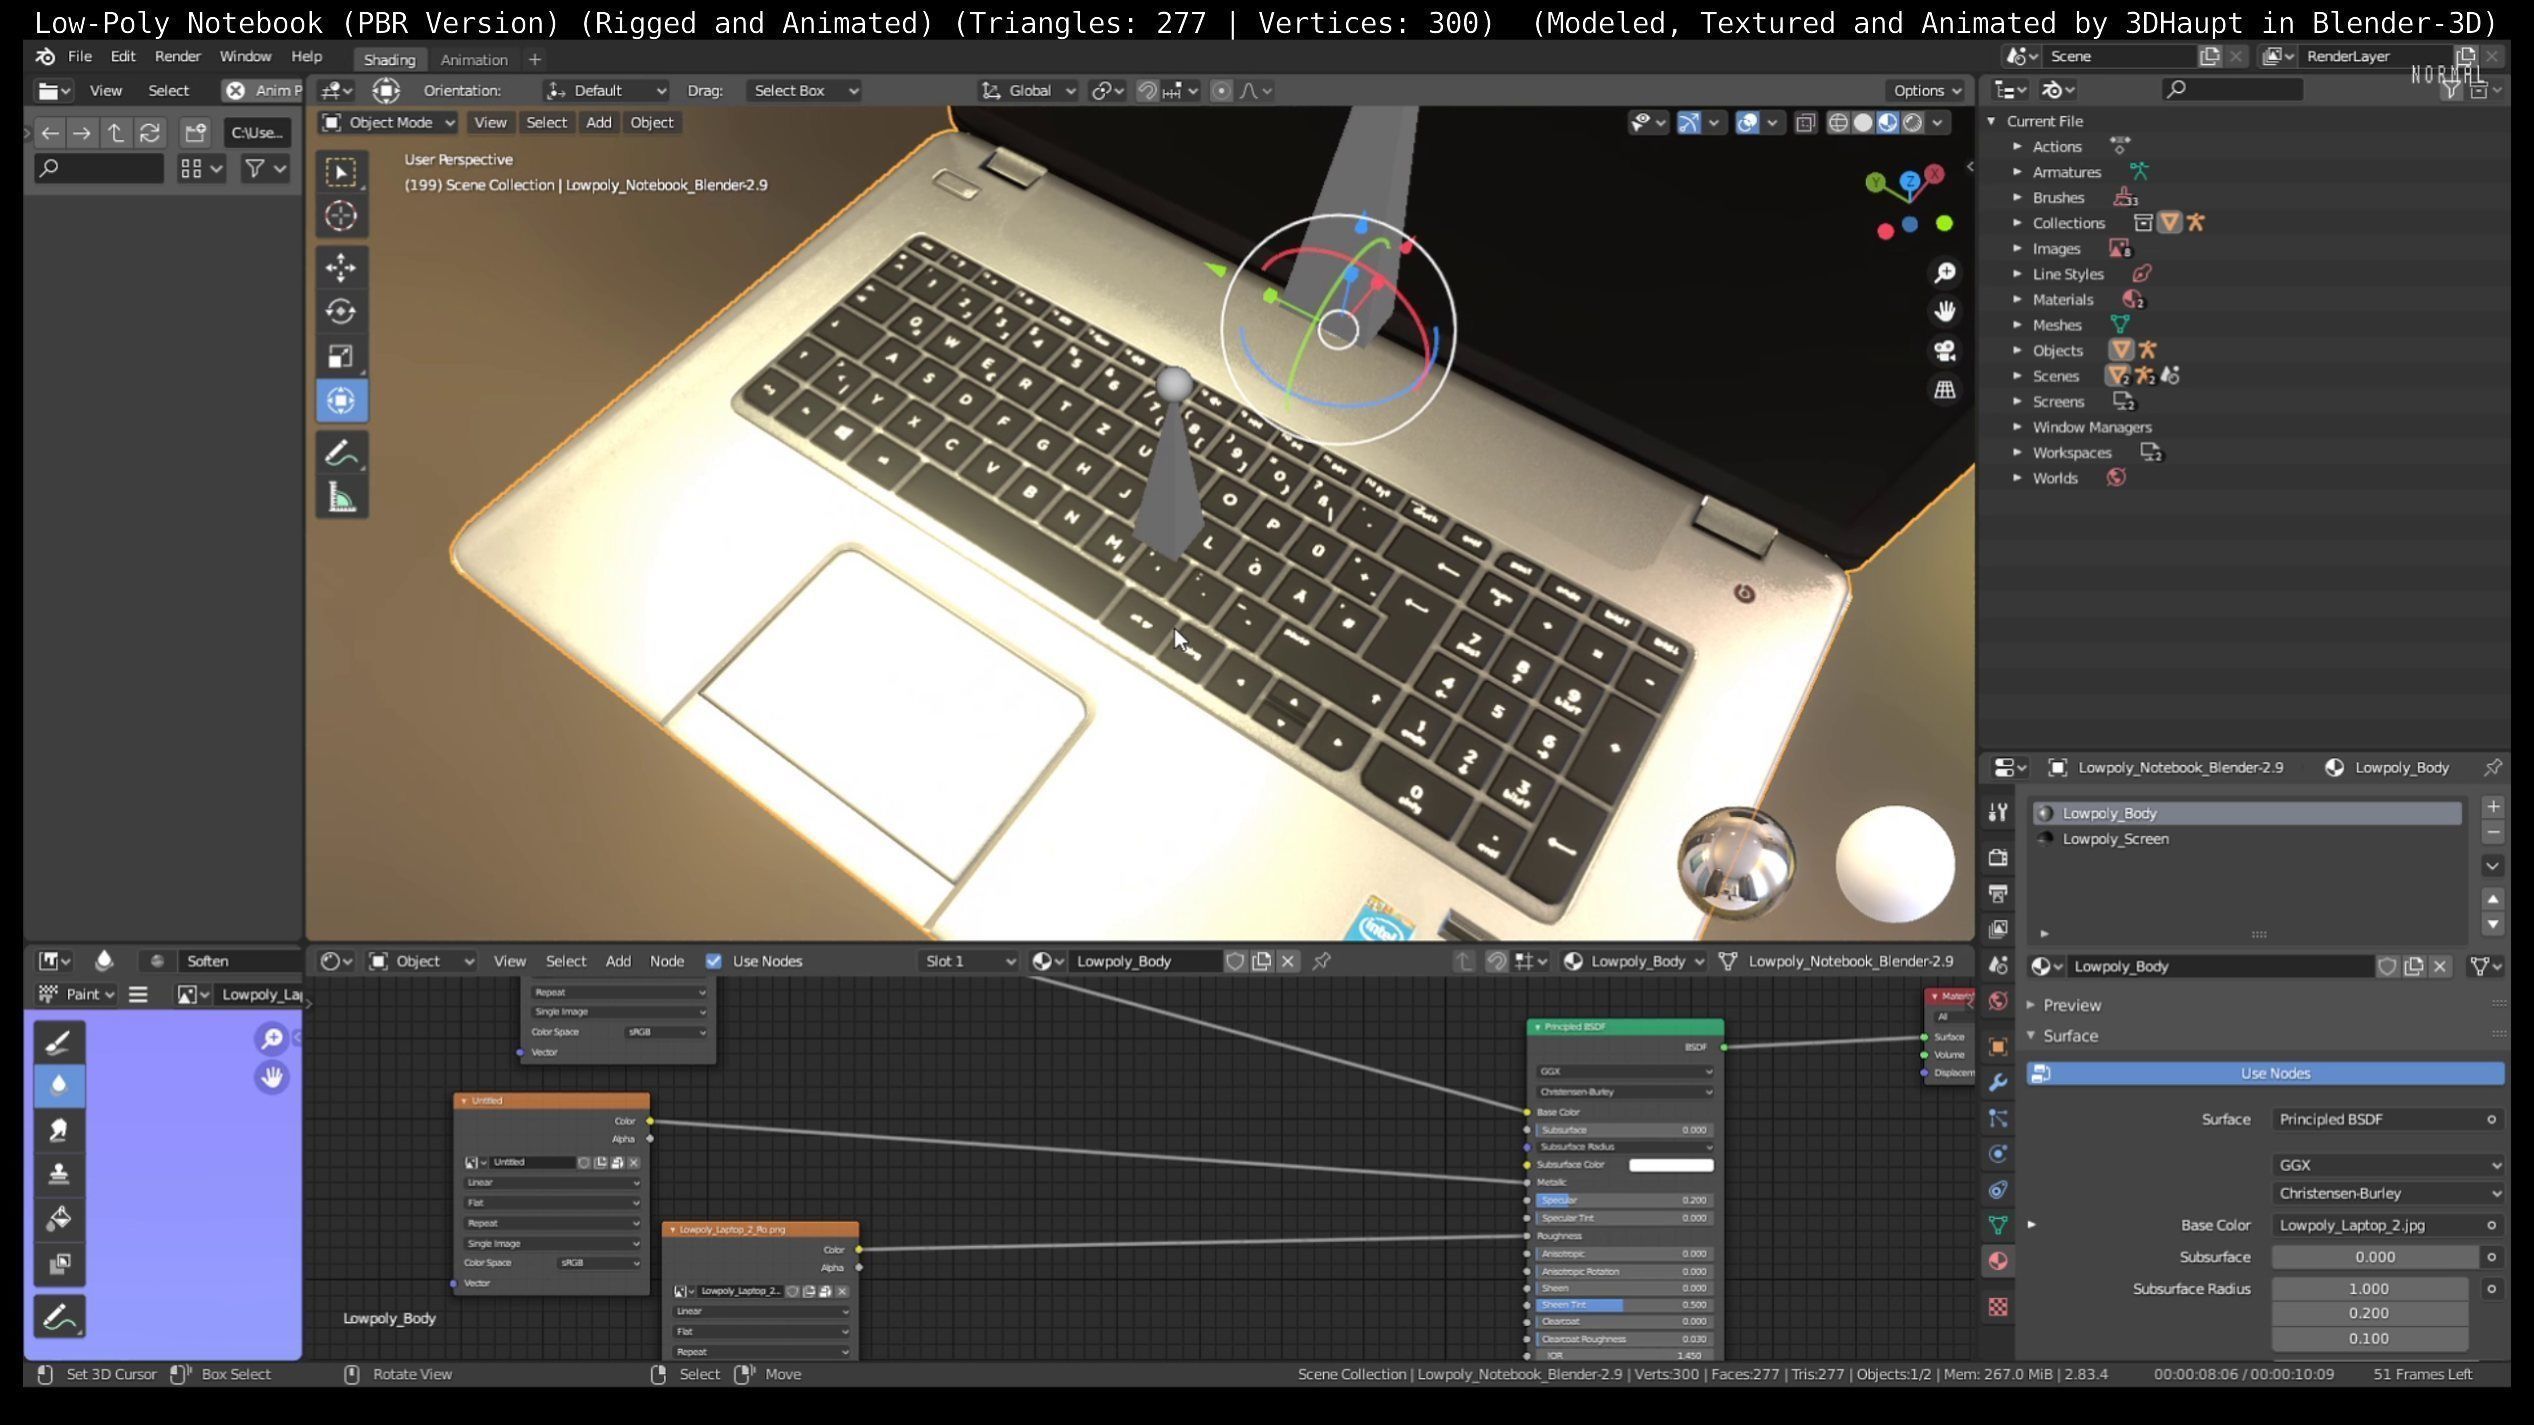2534x1425 pixels.
Task: Click the Options button in viewport header
Action: pyautogui.click(x=1926, y=91)
